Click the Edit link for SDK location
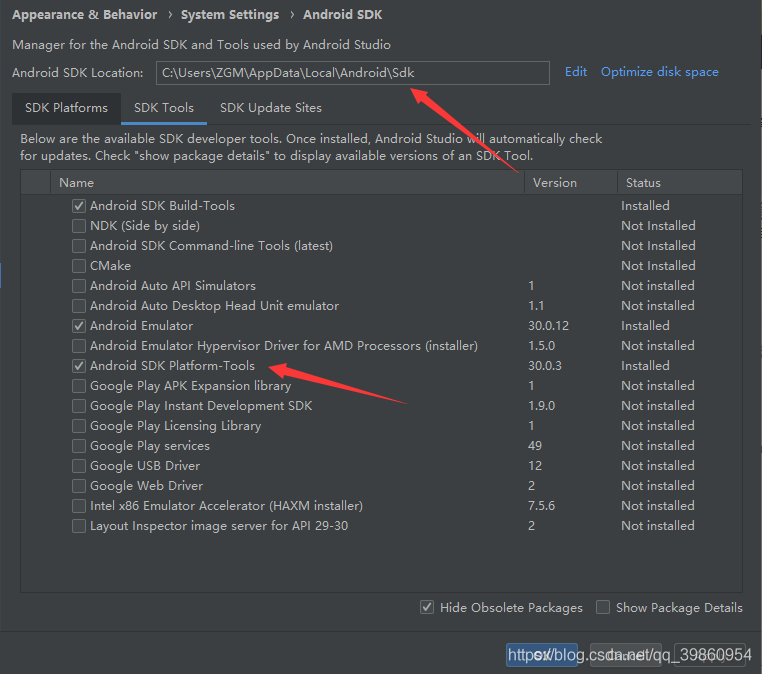The width and height of the screenshot is (762, 674). click(576, 72)
